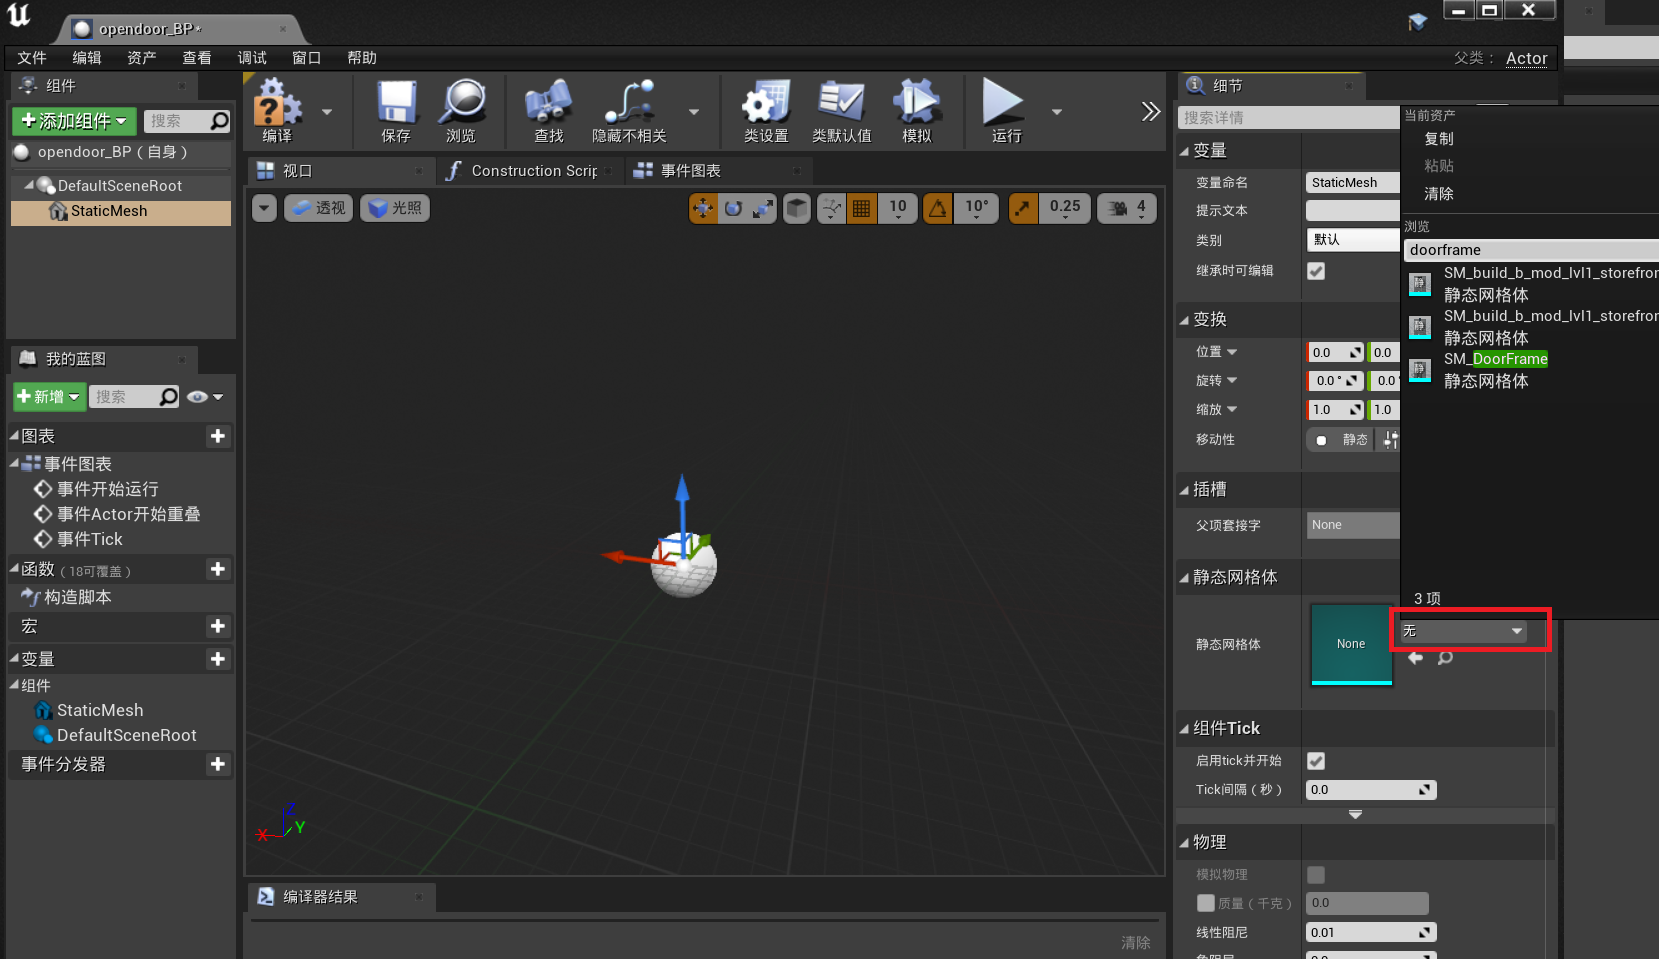Toggle grid snapping icon

pyautogui.click(x=861, y=208)
